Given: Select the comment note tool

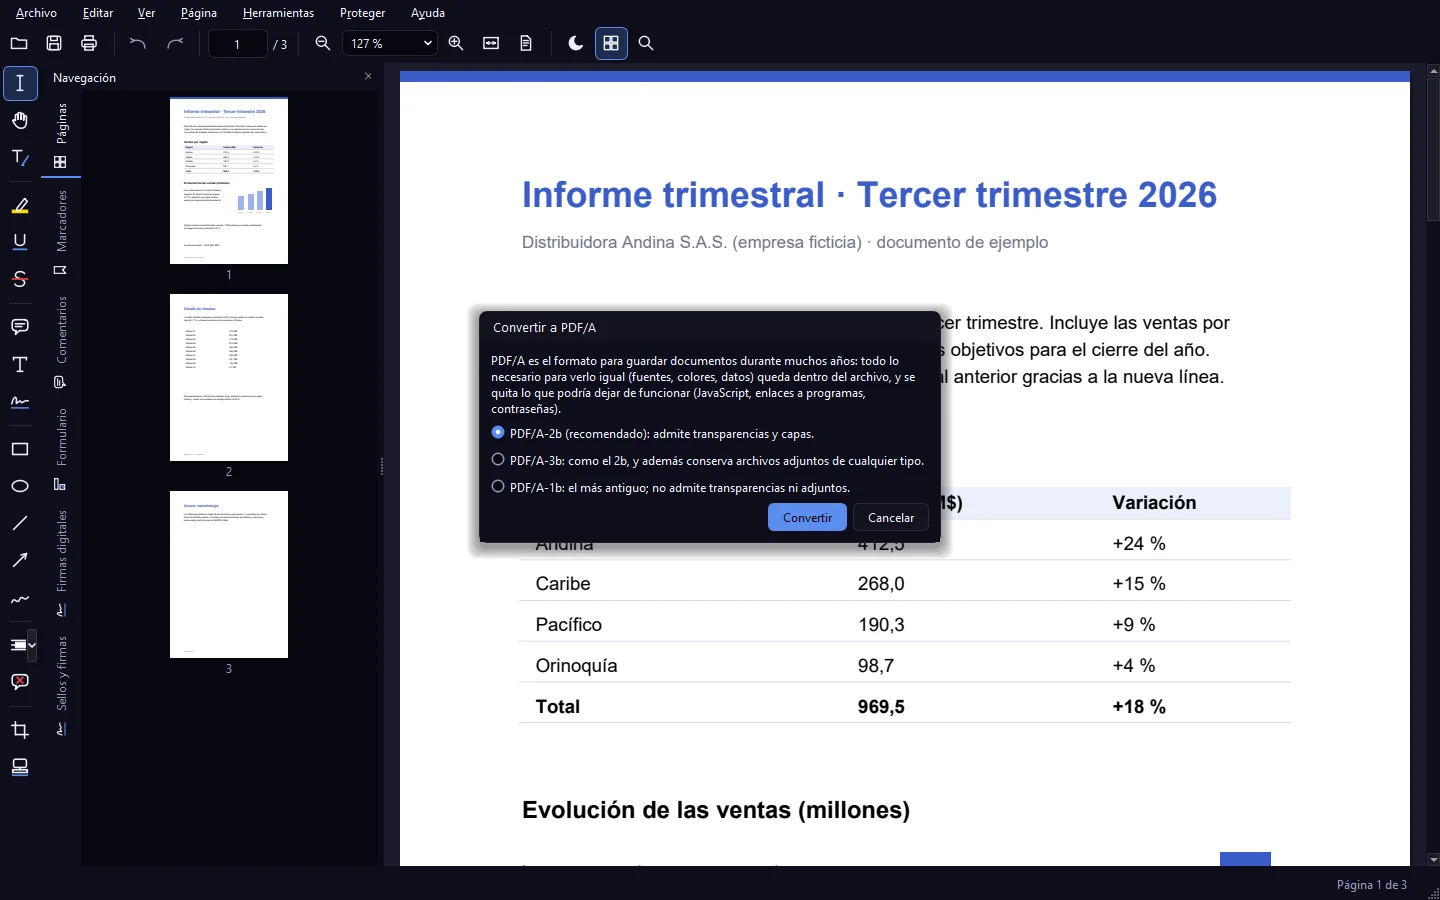Looking at the screenshot, I should click(x=20, y=327).
